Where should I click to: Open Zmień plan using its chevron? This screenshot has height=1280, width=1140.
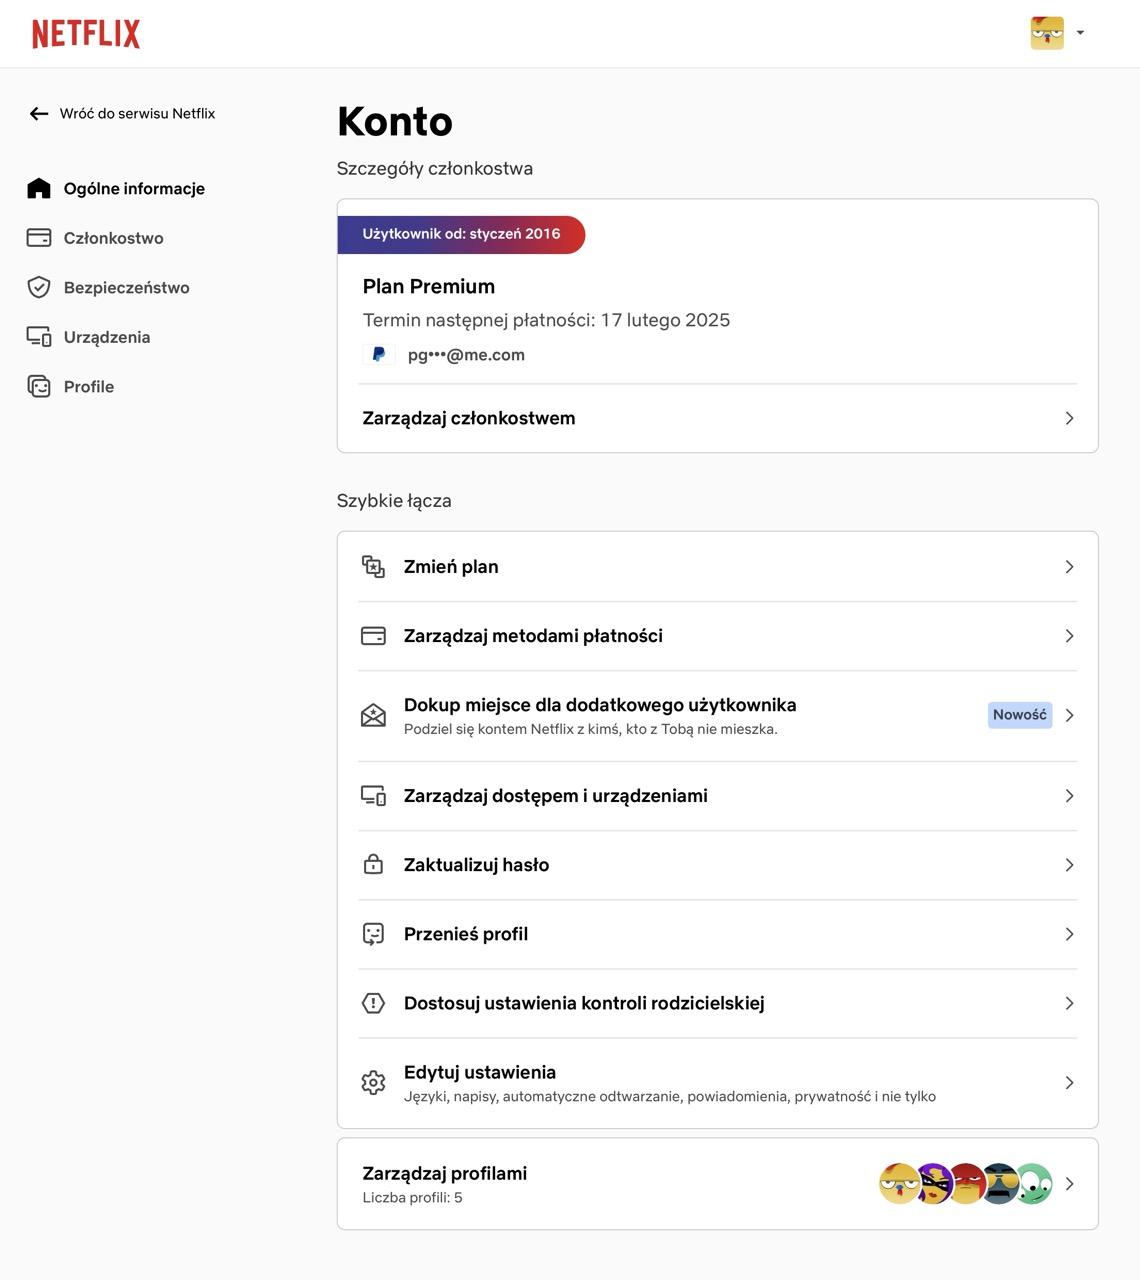(1069, 567)
